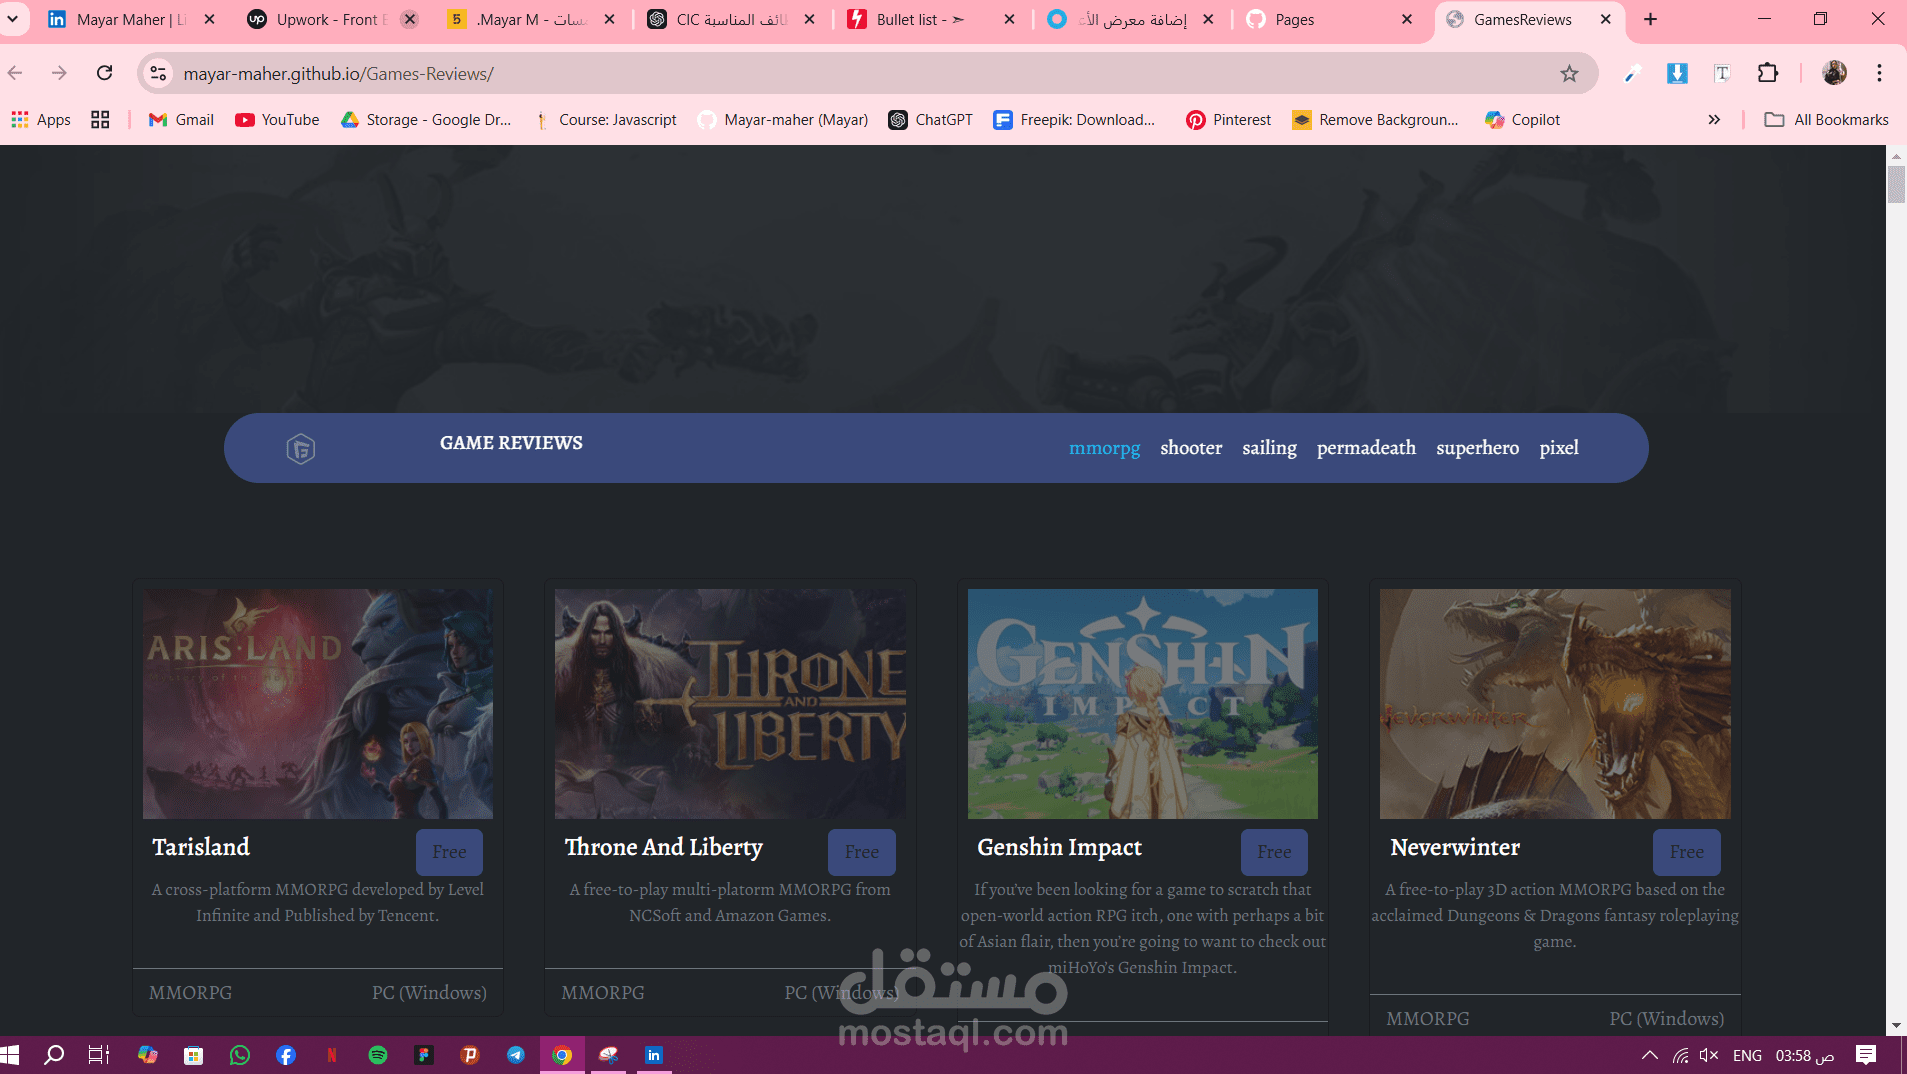This screenshot has width=1907, height=1074.
Task: Show hidden system tray icons
Action: [1650, 1055]
